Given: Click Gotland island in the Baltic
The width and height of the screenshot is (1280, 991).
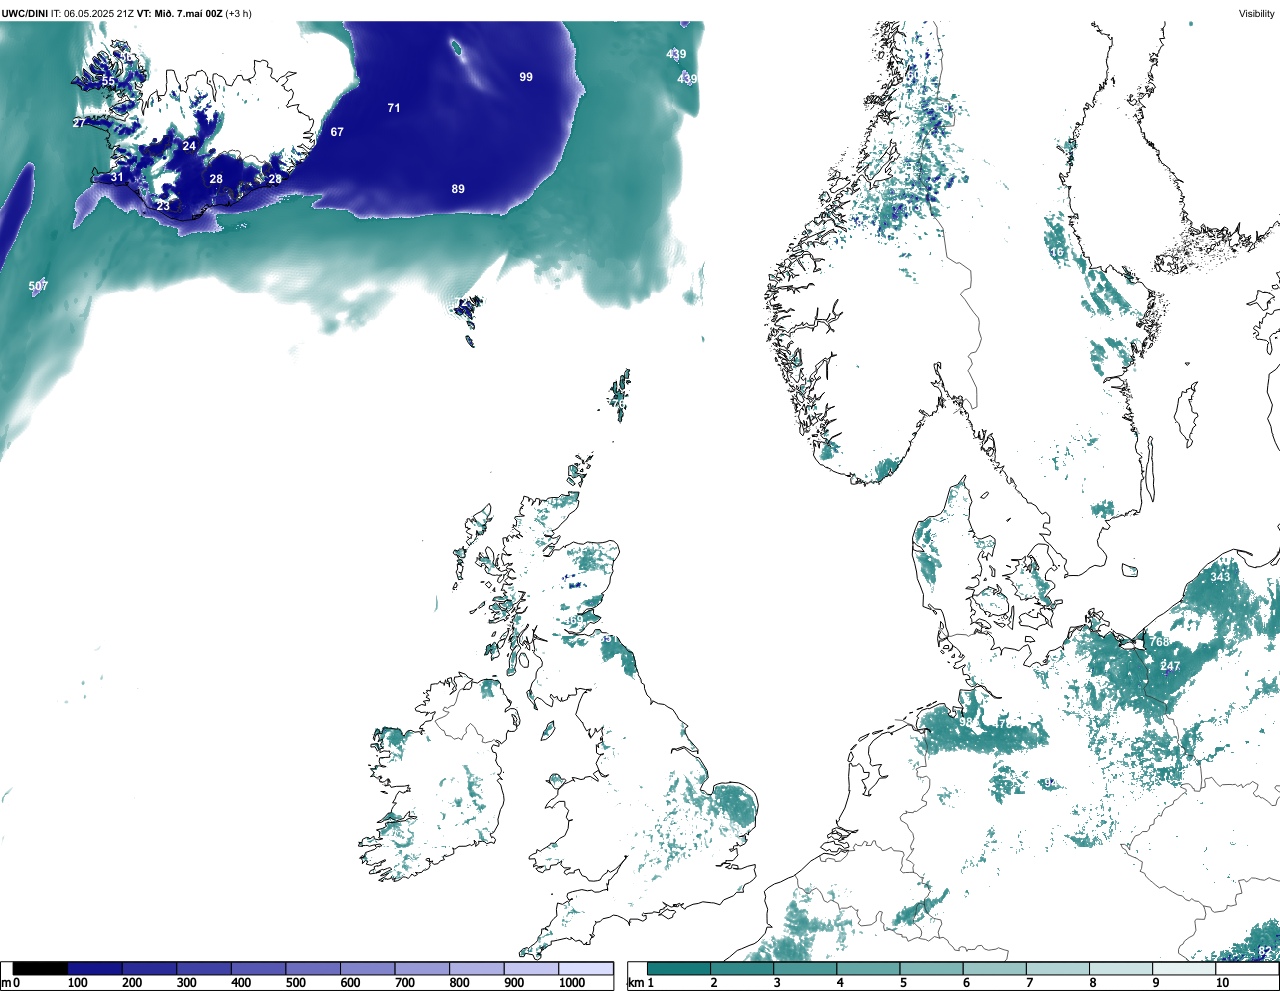Looking at the screenshot, I should [1186, 414].
